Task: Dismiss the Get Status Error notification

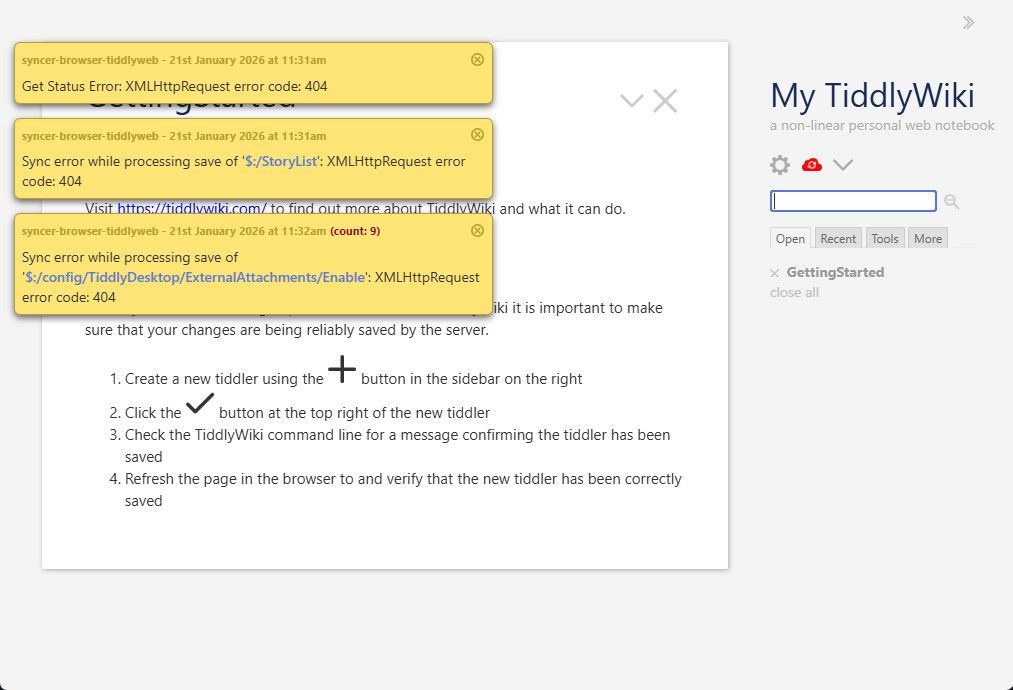Action: (x=477, y=60)
